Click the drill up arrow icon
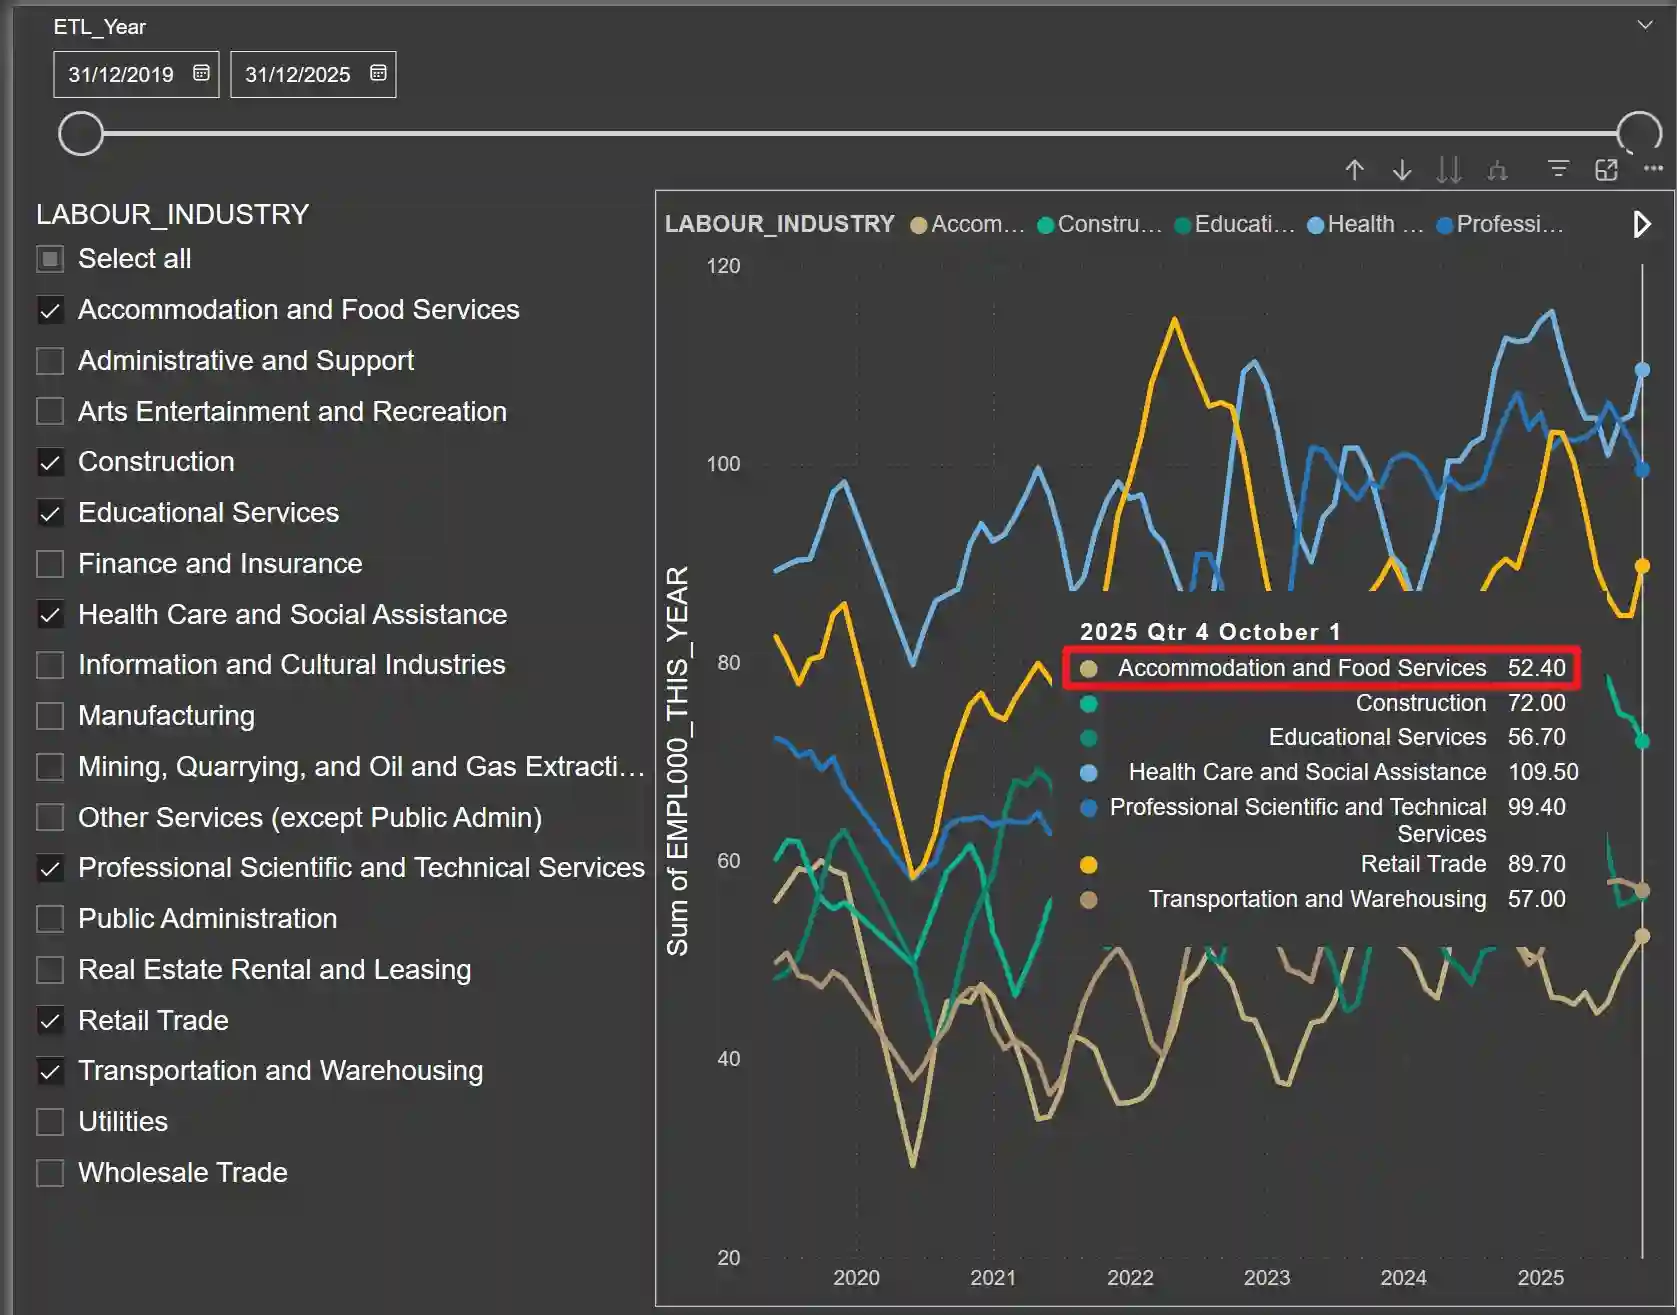1677x1315 pixels. [x=1354, y=170]
